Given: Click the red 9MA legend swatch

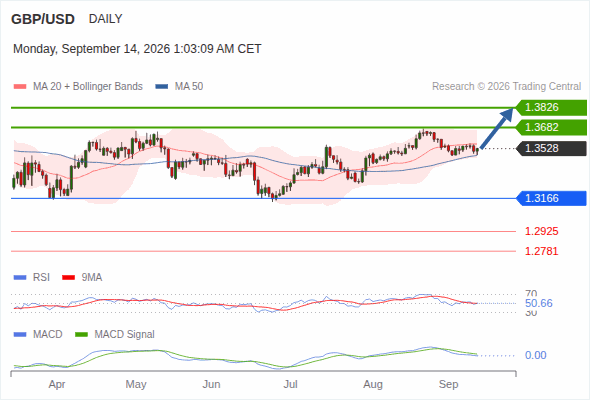Looking at the screenshot, I should [x=68, y=278].
